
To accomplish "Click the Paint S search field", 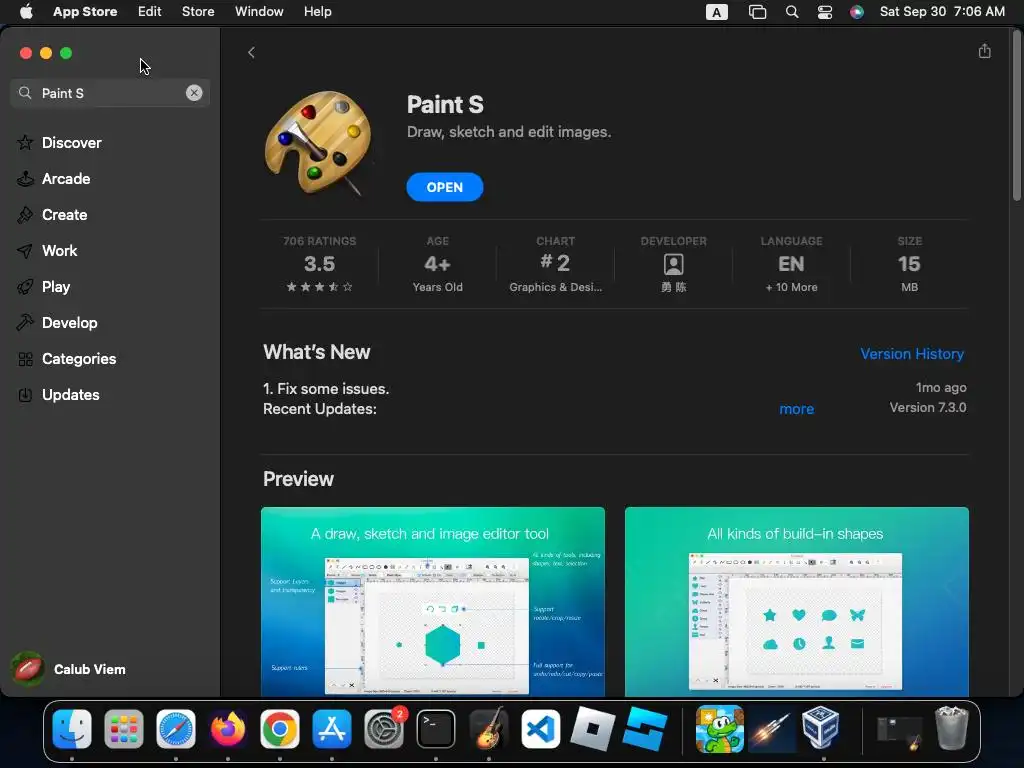I will 110,93.
